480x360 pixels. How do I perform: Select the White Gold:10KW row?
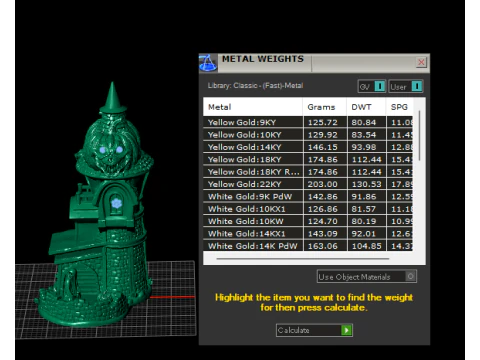coord(308,221)
